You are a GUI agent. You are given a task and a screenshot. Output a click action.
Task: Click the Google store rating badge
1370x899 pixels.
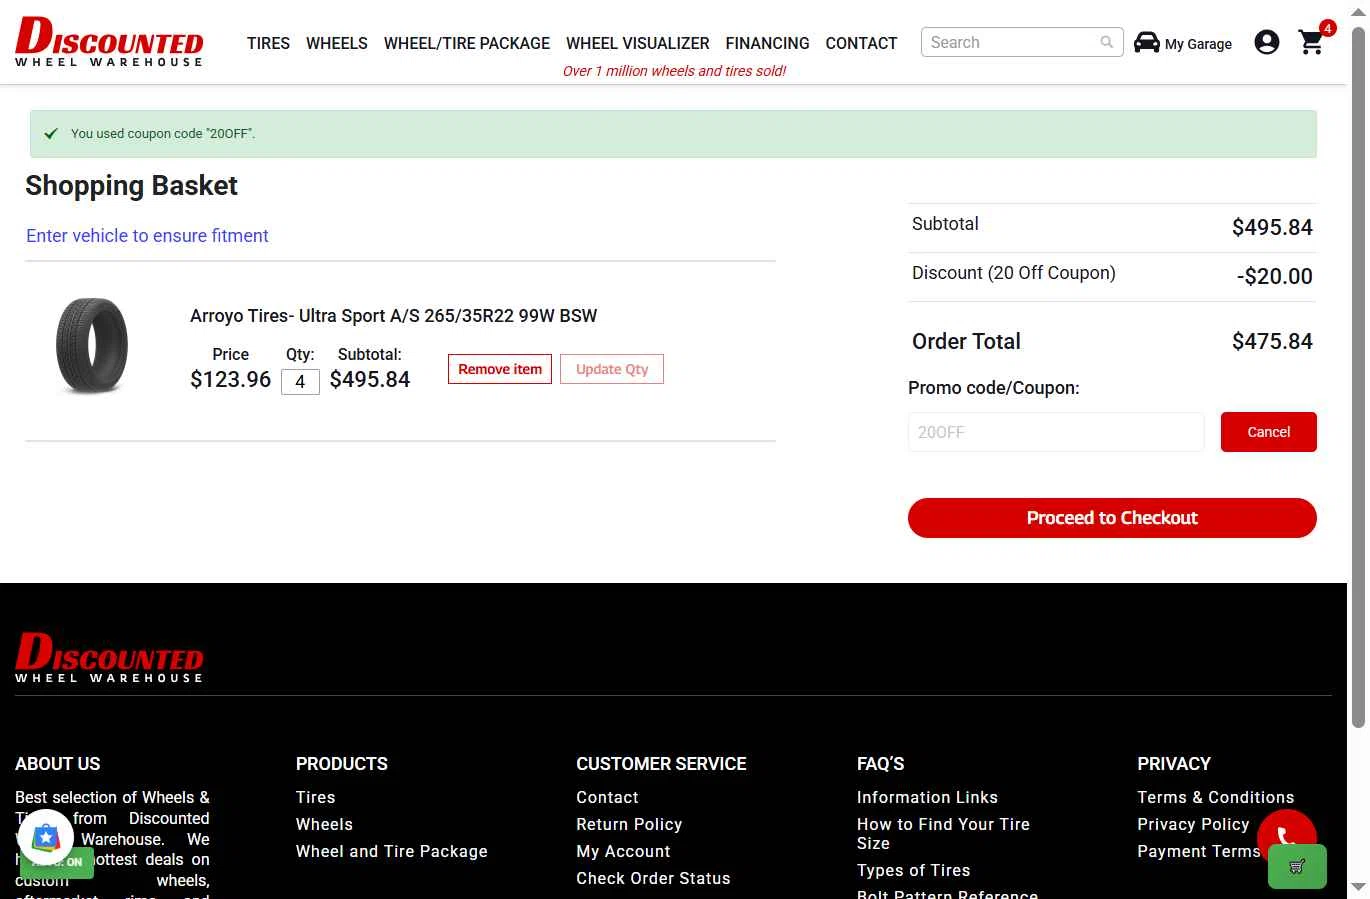(x=46, y=837)
